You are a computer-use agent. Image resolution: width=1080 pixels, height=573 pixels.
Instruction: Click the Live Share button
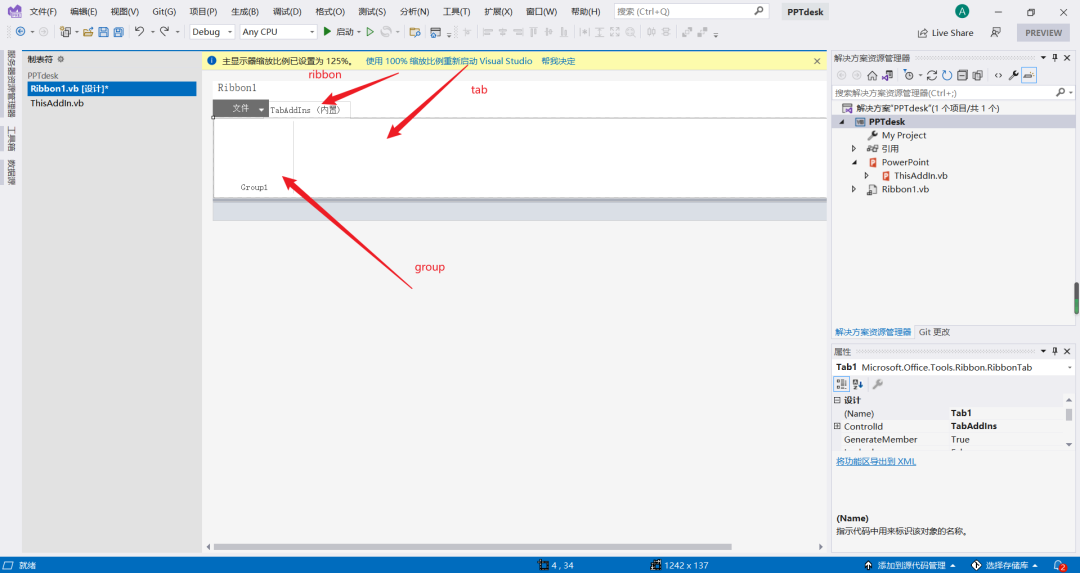(x=946, y=32)
